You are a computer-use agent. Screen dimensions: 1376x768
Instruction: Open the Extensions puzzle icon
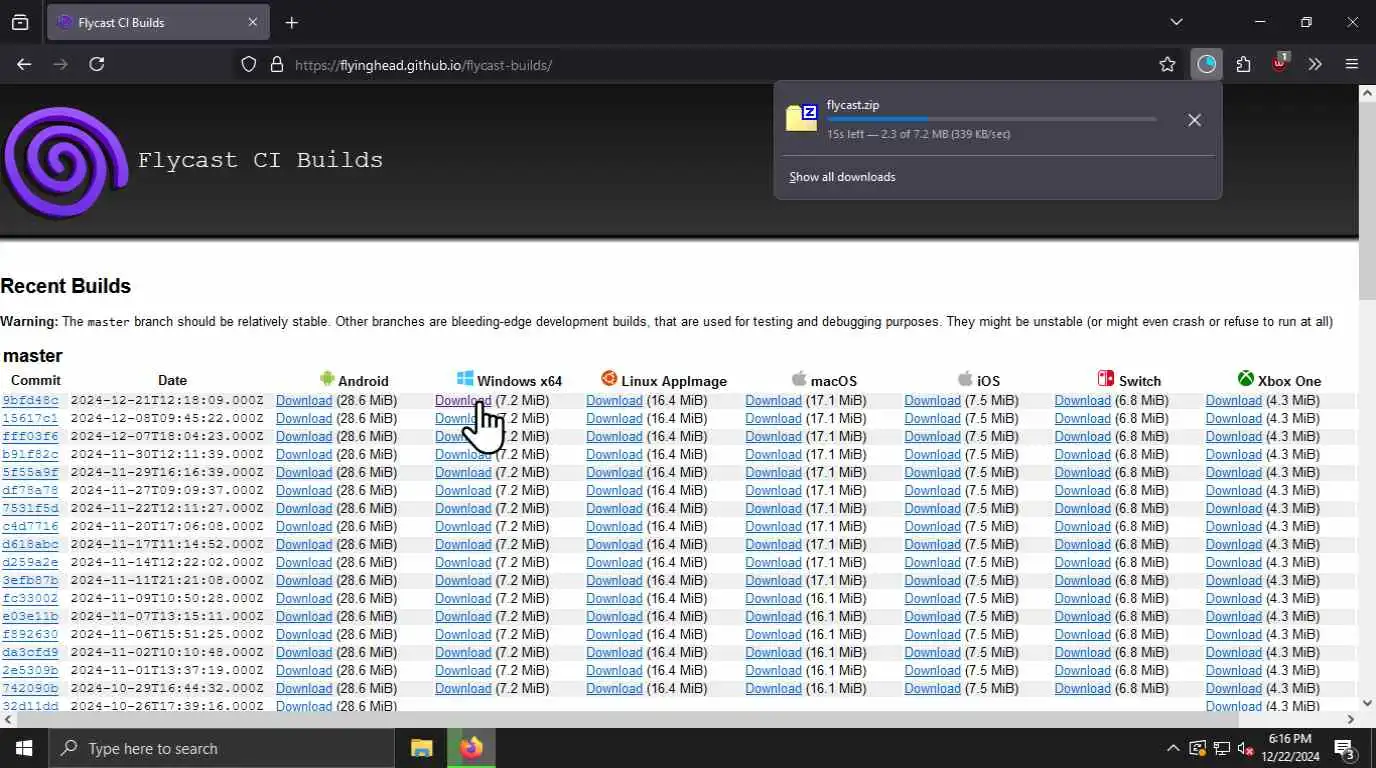pyautogui.click(x=1243, y=64)
